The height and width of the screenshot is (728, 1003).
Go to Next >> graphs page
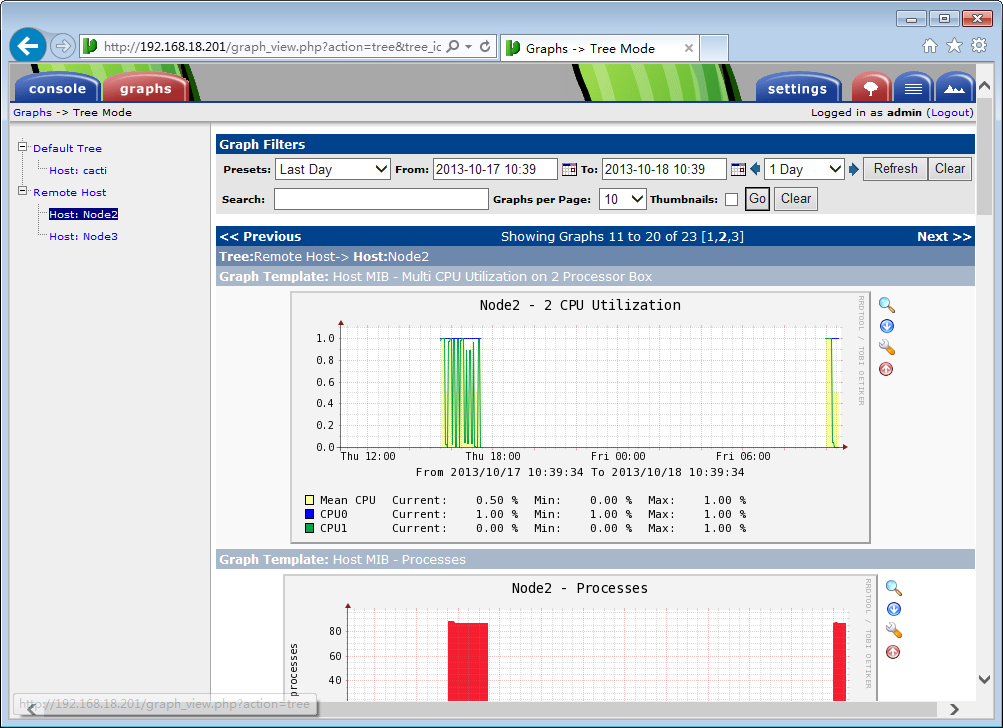(x=944, y=237)
